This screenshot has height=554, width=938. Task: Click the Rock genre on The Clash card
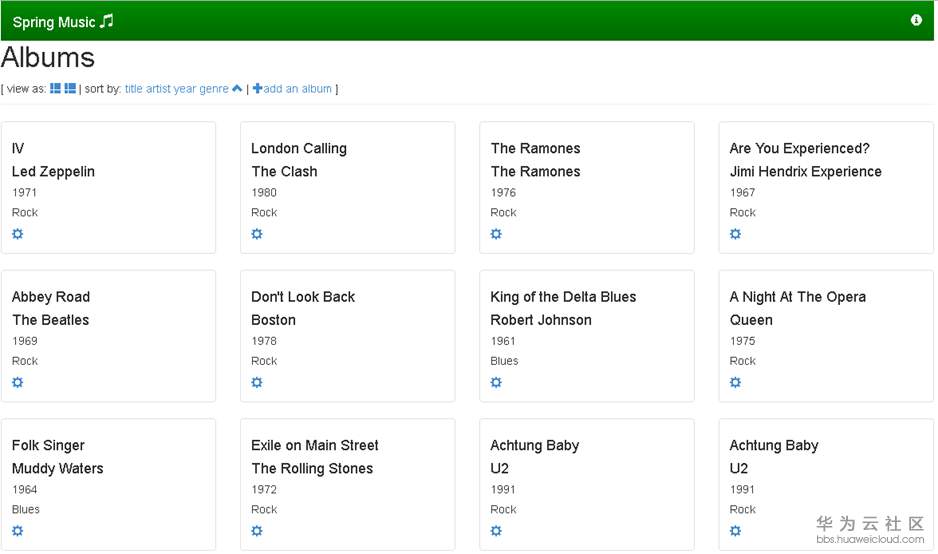pyautogui.click(x=264, y=212)
